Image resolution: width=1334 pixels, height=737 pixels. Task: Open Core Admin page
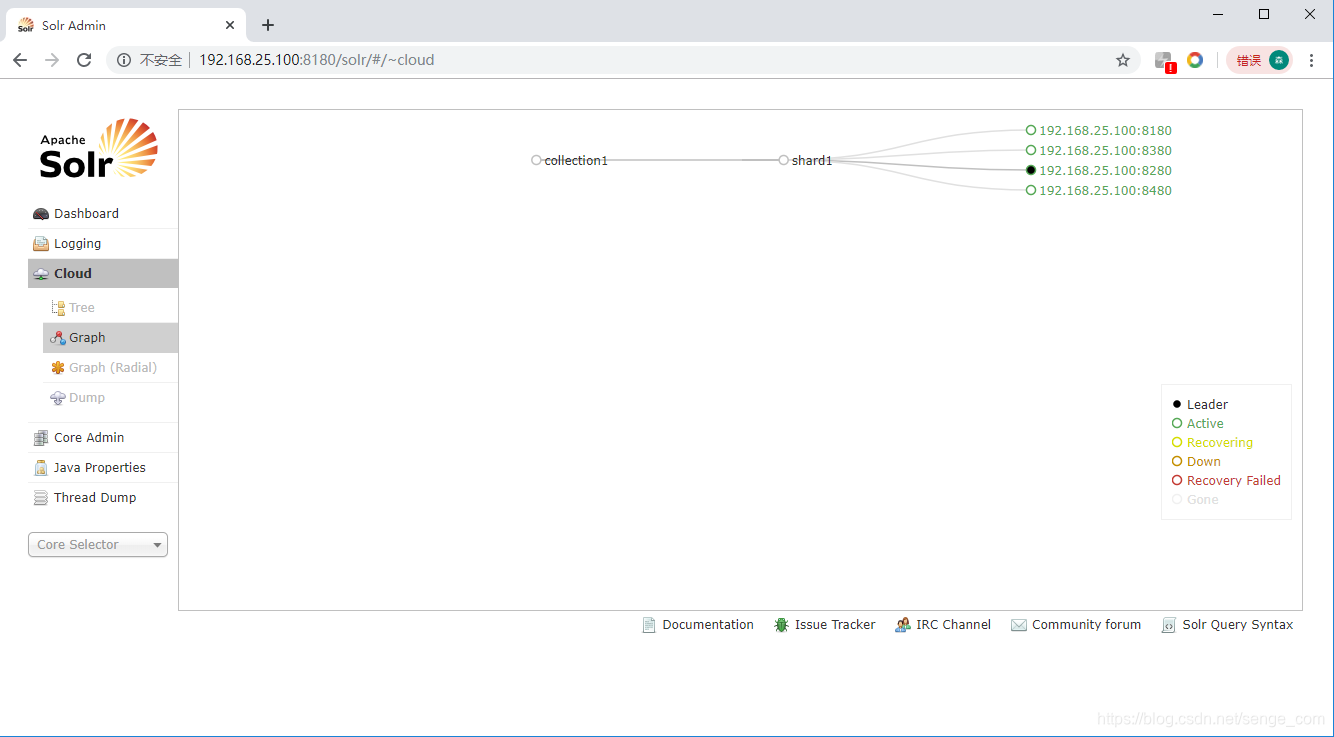103,438
